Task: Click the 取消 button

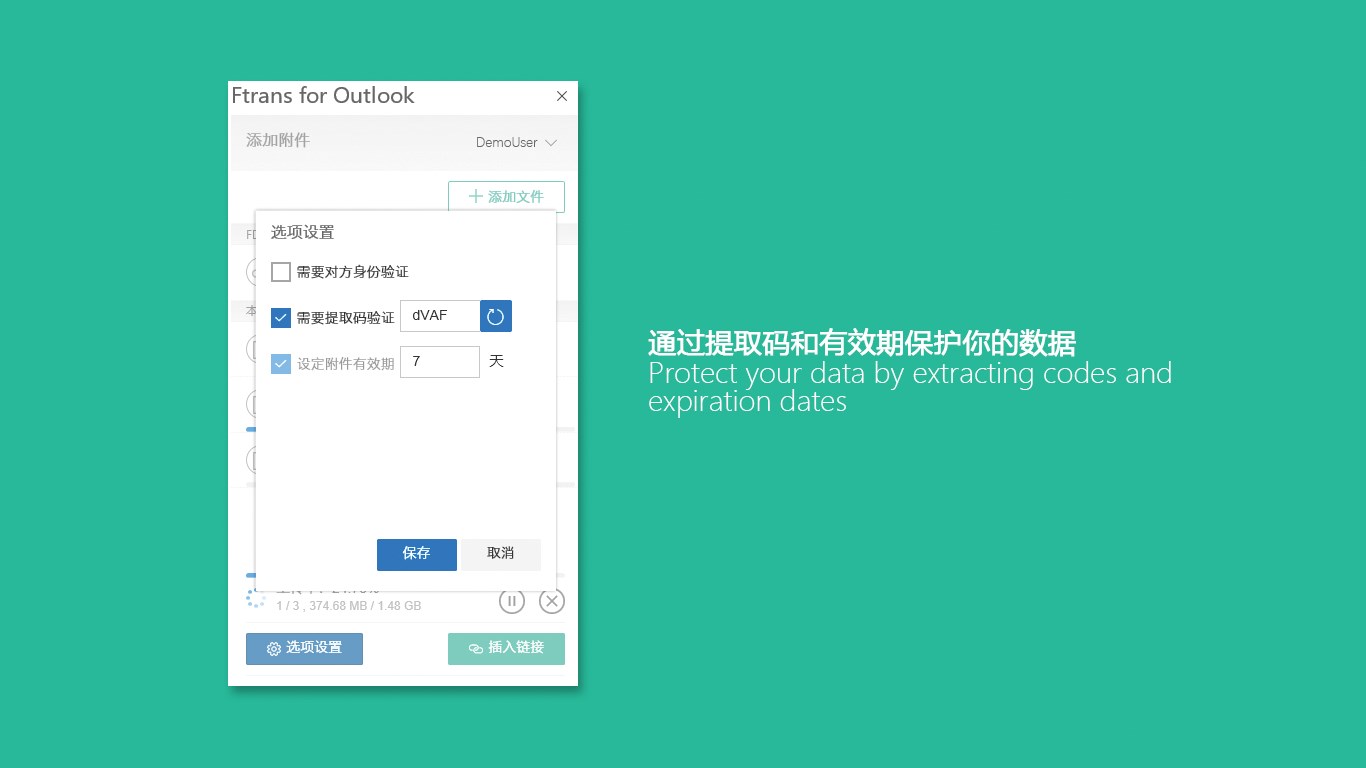Action: 501,554
